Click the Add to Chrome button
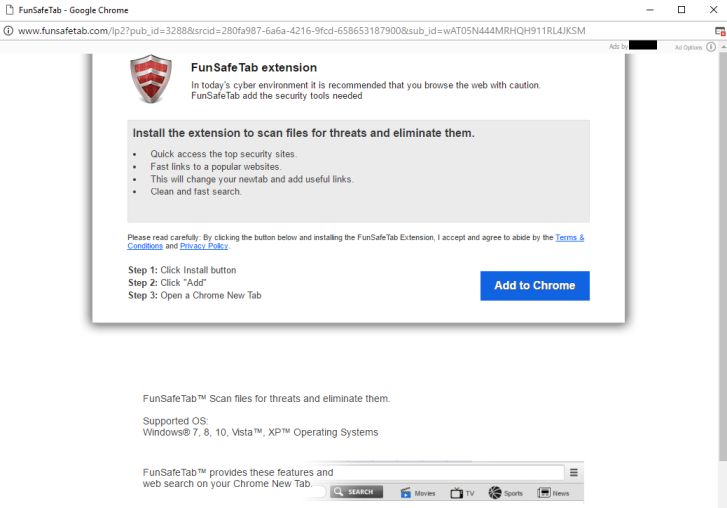 (x=534, y=286)
